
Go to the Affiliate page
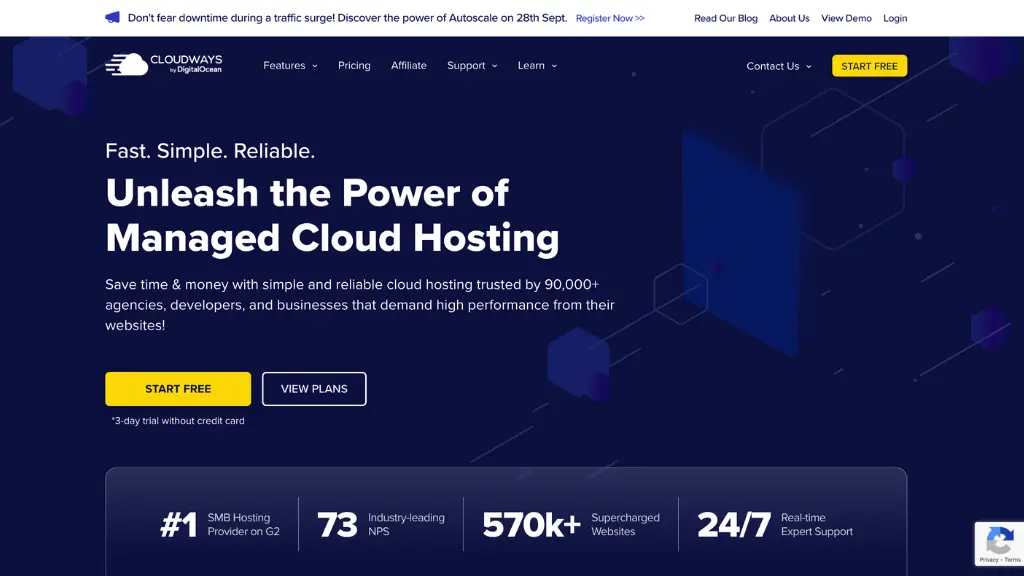409,65
